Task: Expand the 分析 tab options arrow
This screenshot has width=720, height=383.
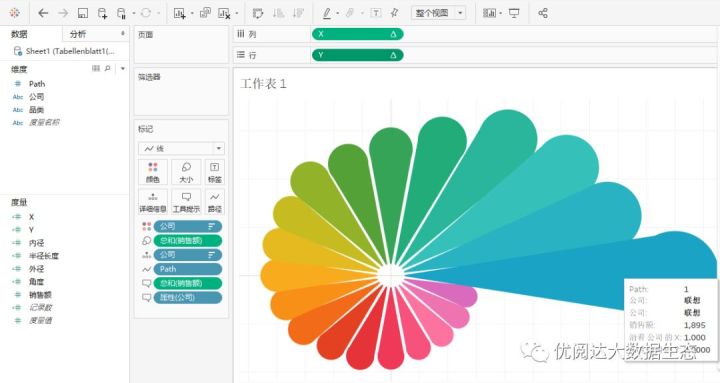Action: (123, 34)
